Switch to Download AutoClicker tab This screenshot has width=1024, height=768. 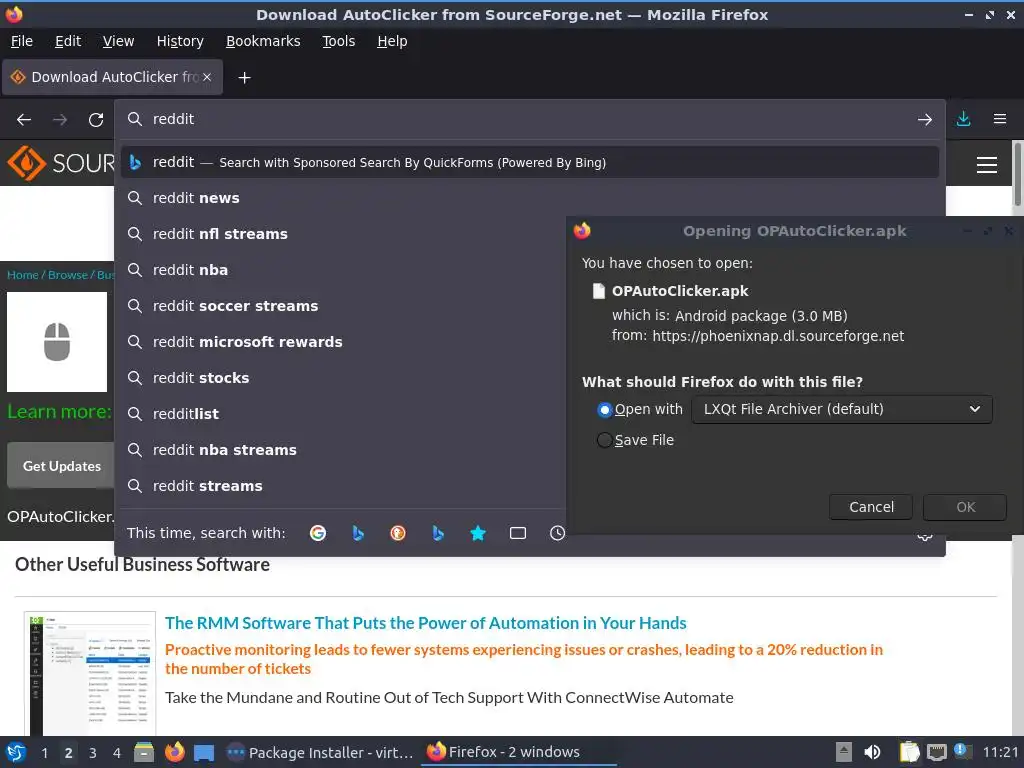112,77
